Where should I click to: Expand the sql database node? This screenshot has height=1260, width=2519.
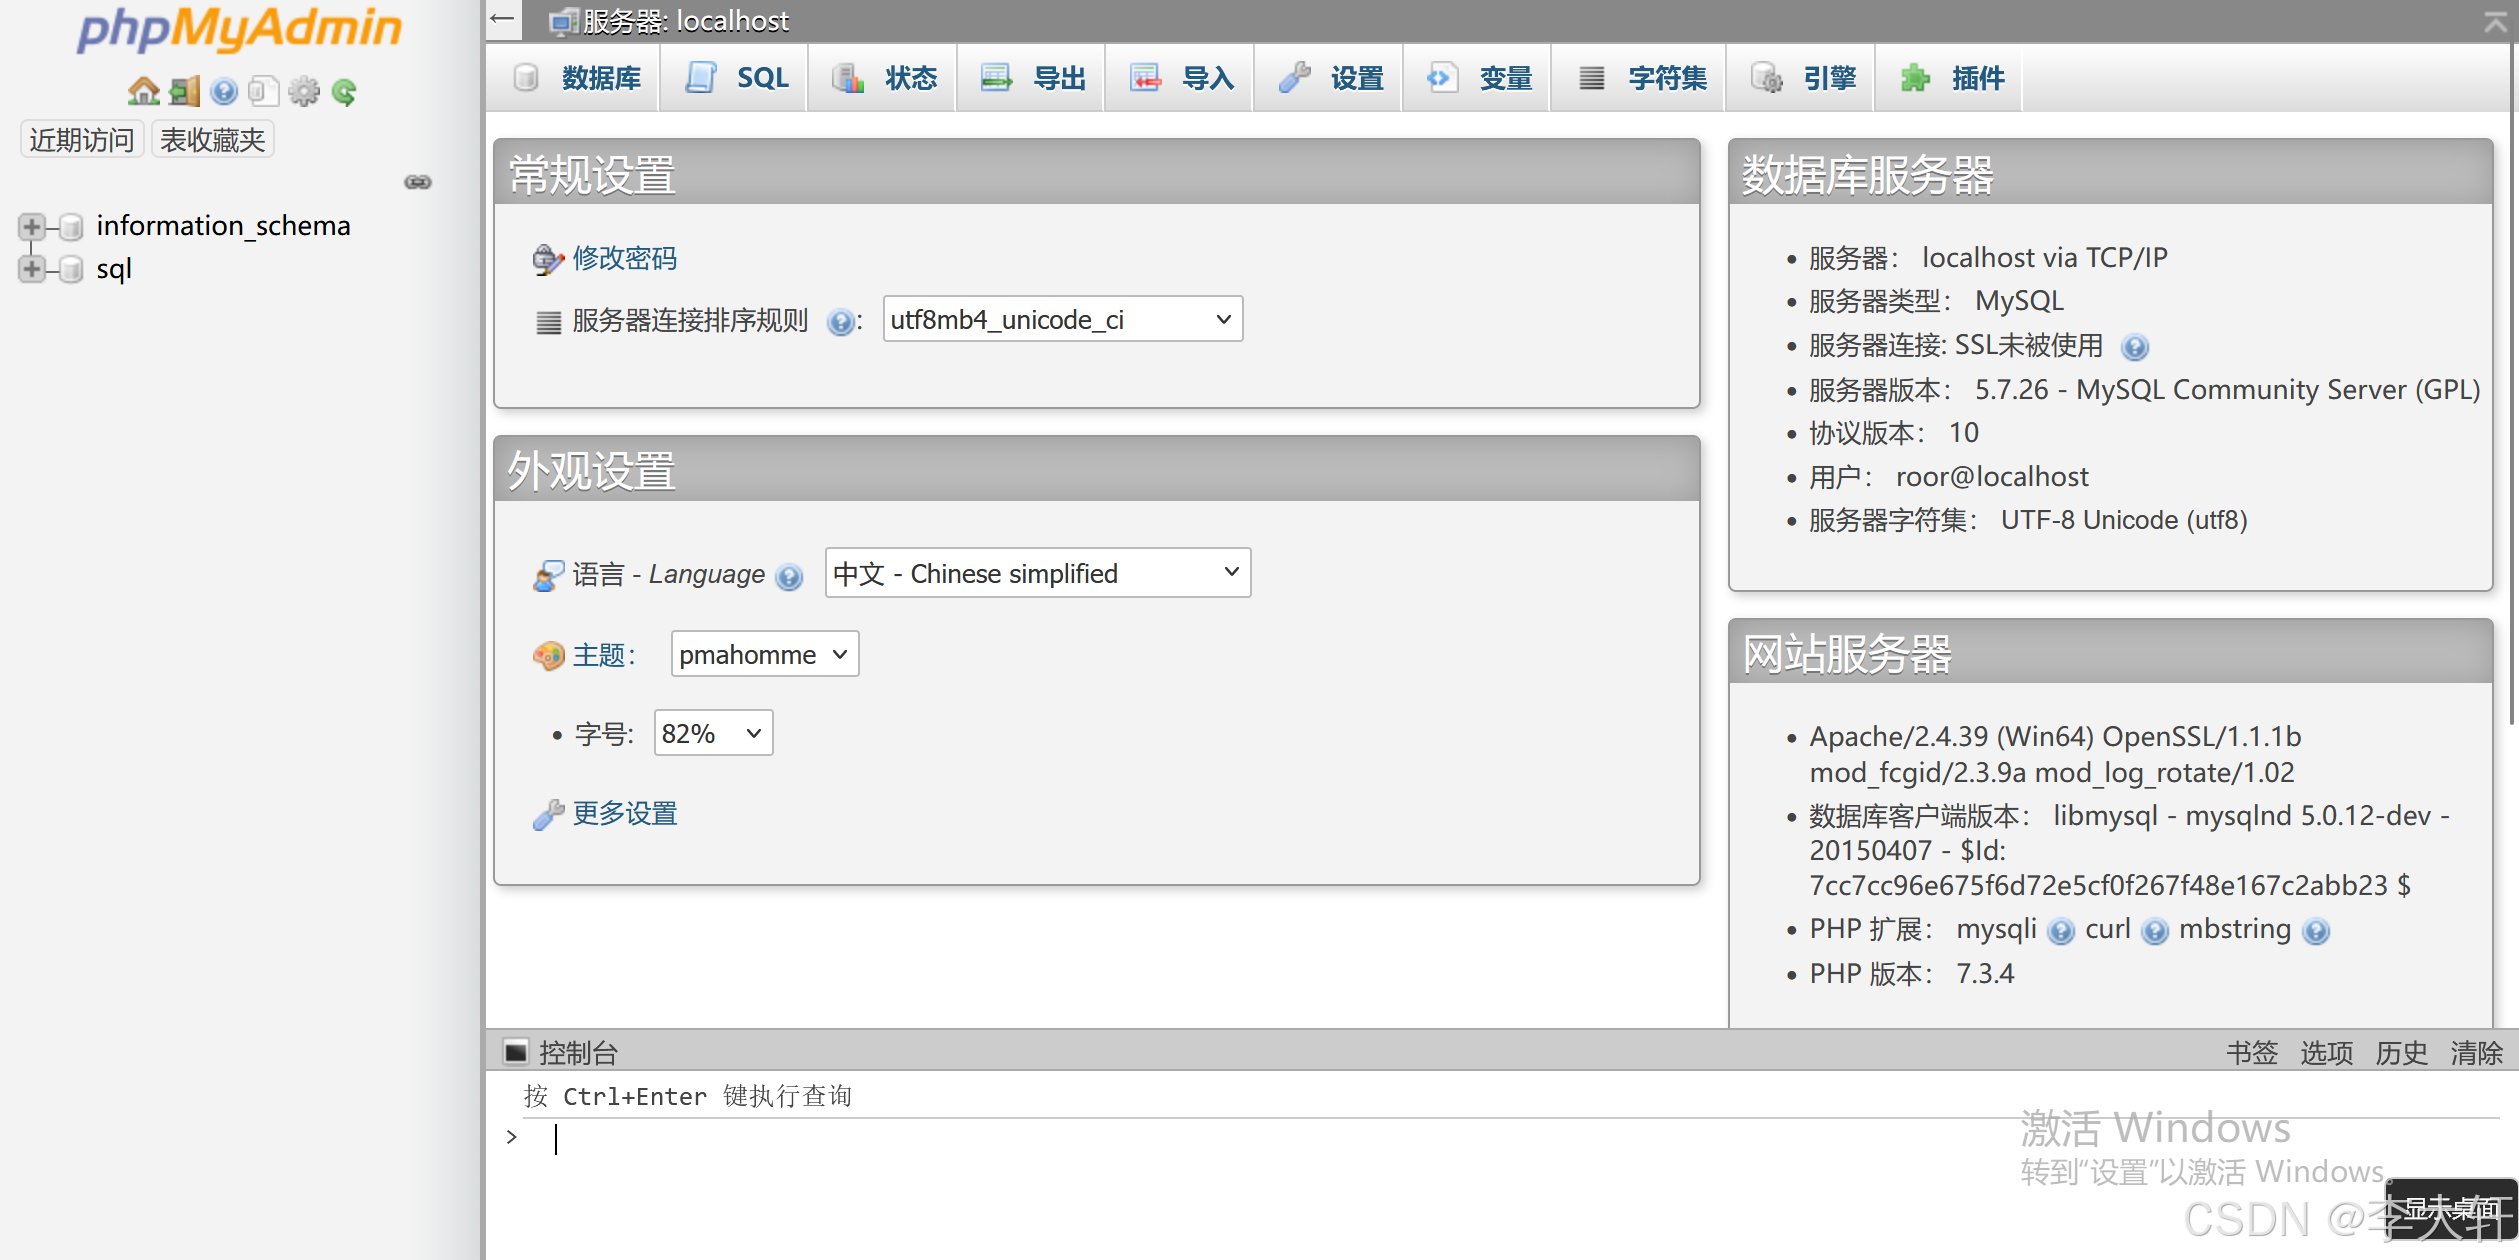pos(31,269)
